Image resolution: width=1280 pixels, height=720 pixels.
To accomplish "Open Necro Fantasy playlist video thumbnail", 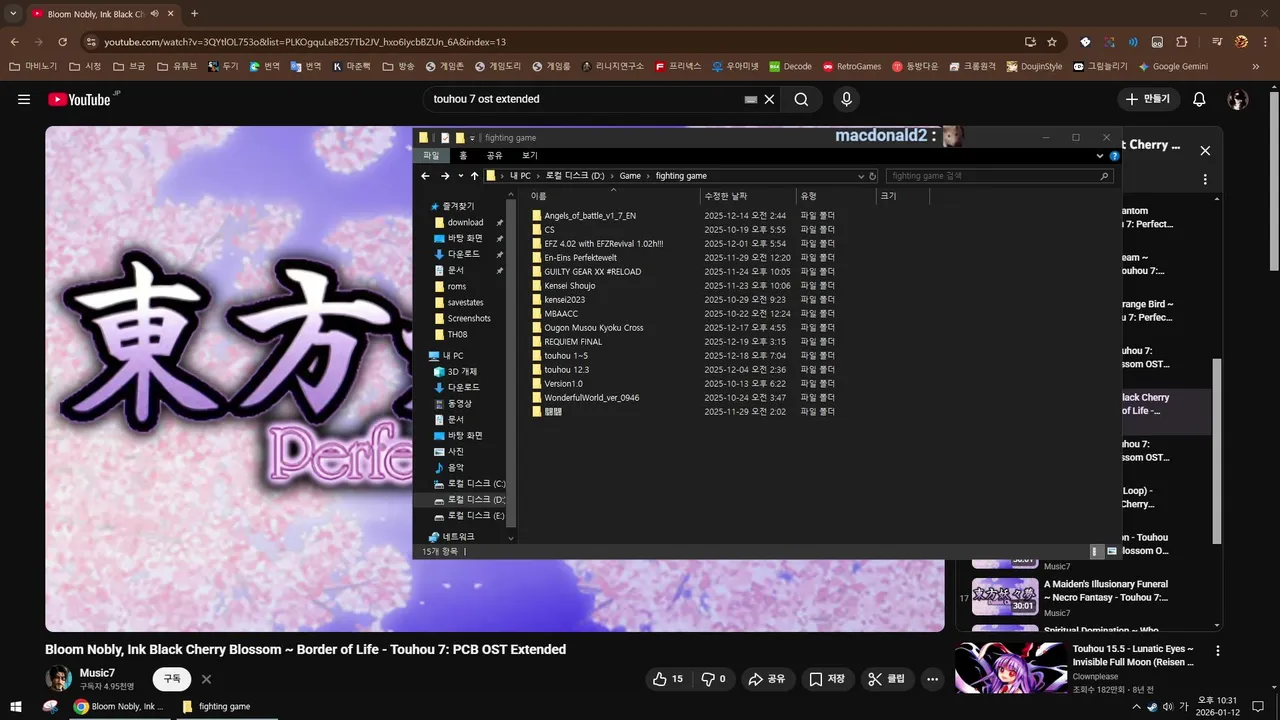I will [x=1005, y=596].
